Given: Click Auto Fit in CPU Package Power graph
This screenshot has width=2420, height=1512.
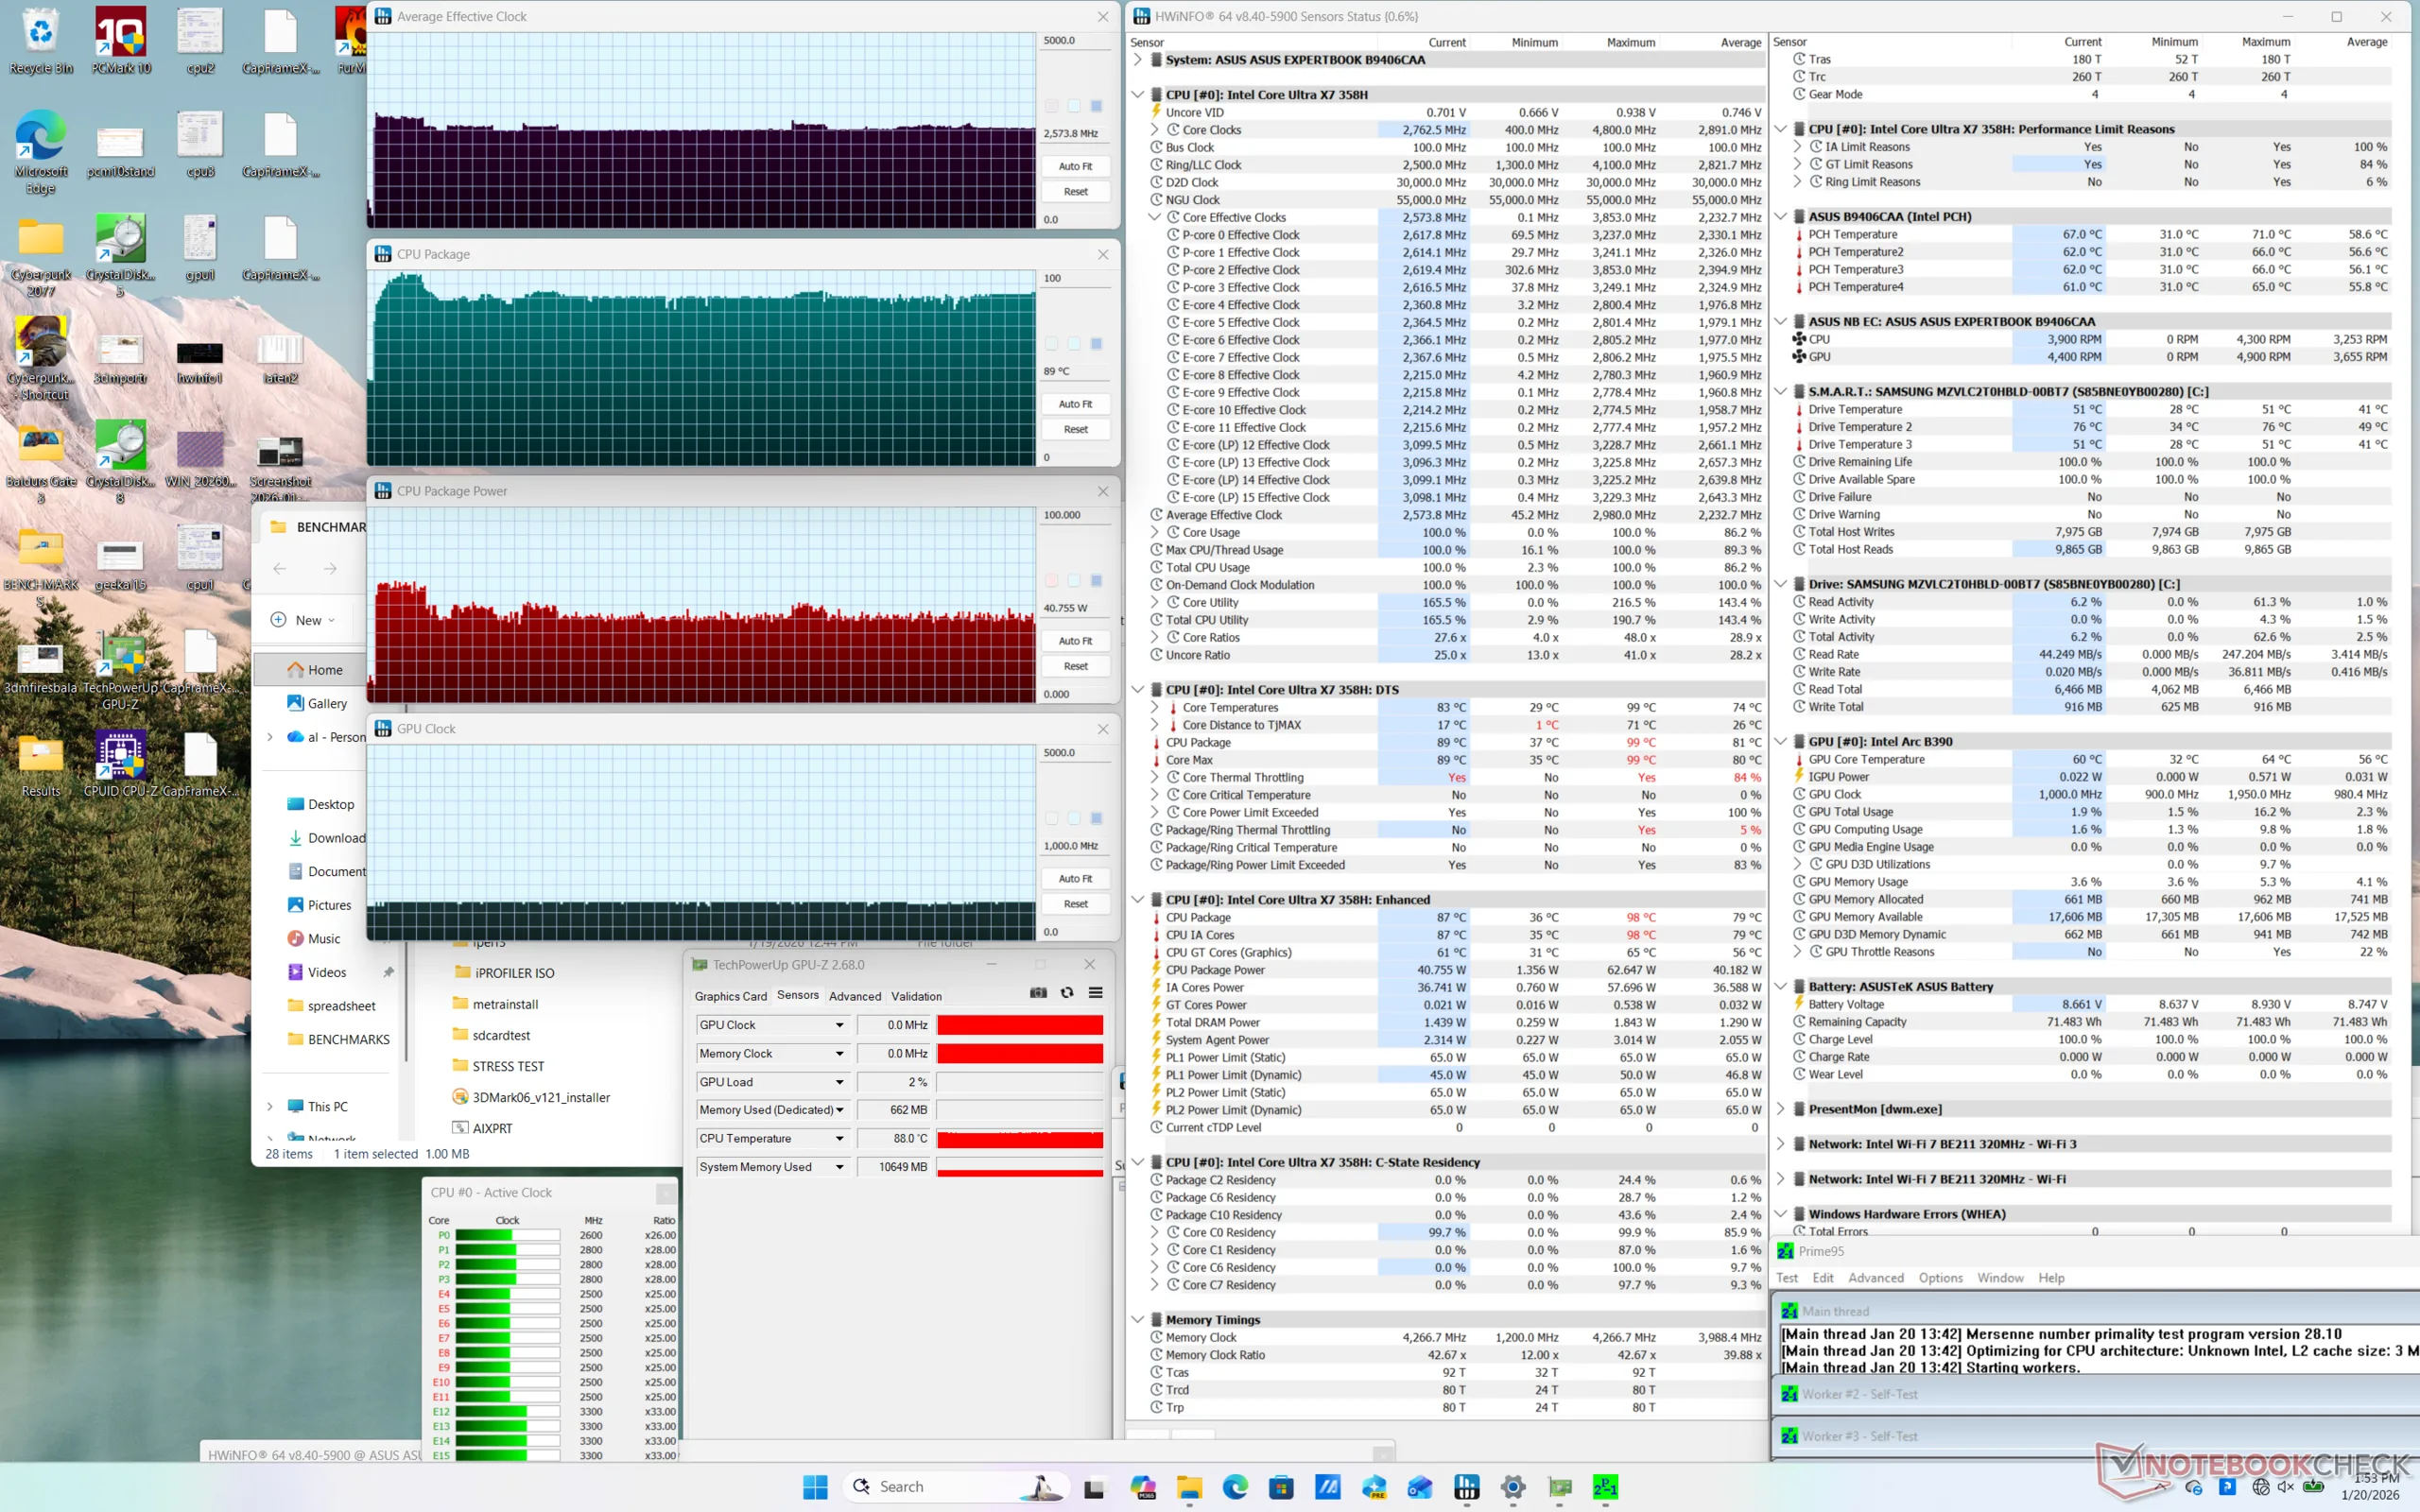Looking at the screenshot, I should tap(1075, 641).
